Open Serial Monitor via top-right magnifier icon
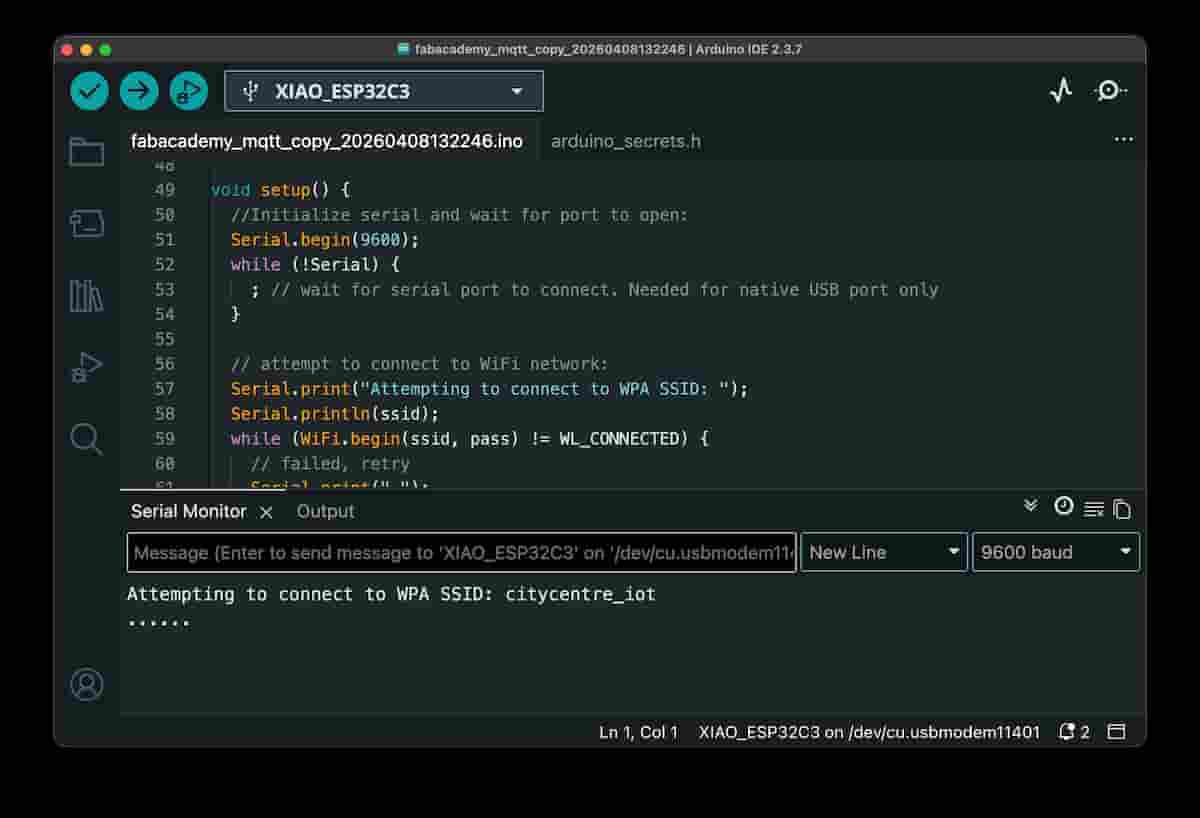Screen dimensions: 1200x818 (x=1110, y=91)
